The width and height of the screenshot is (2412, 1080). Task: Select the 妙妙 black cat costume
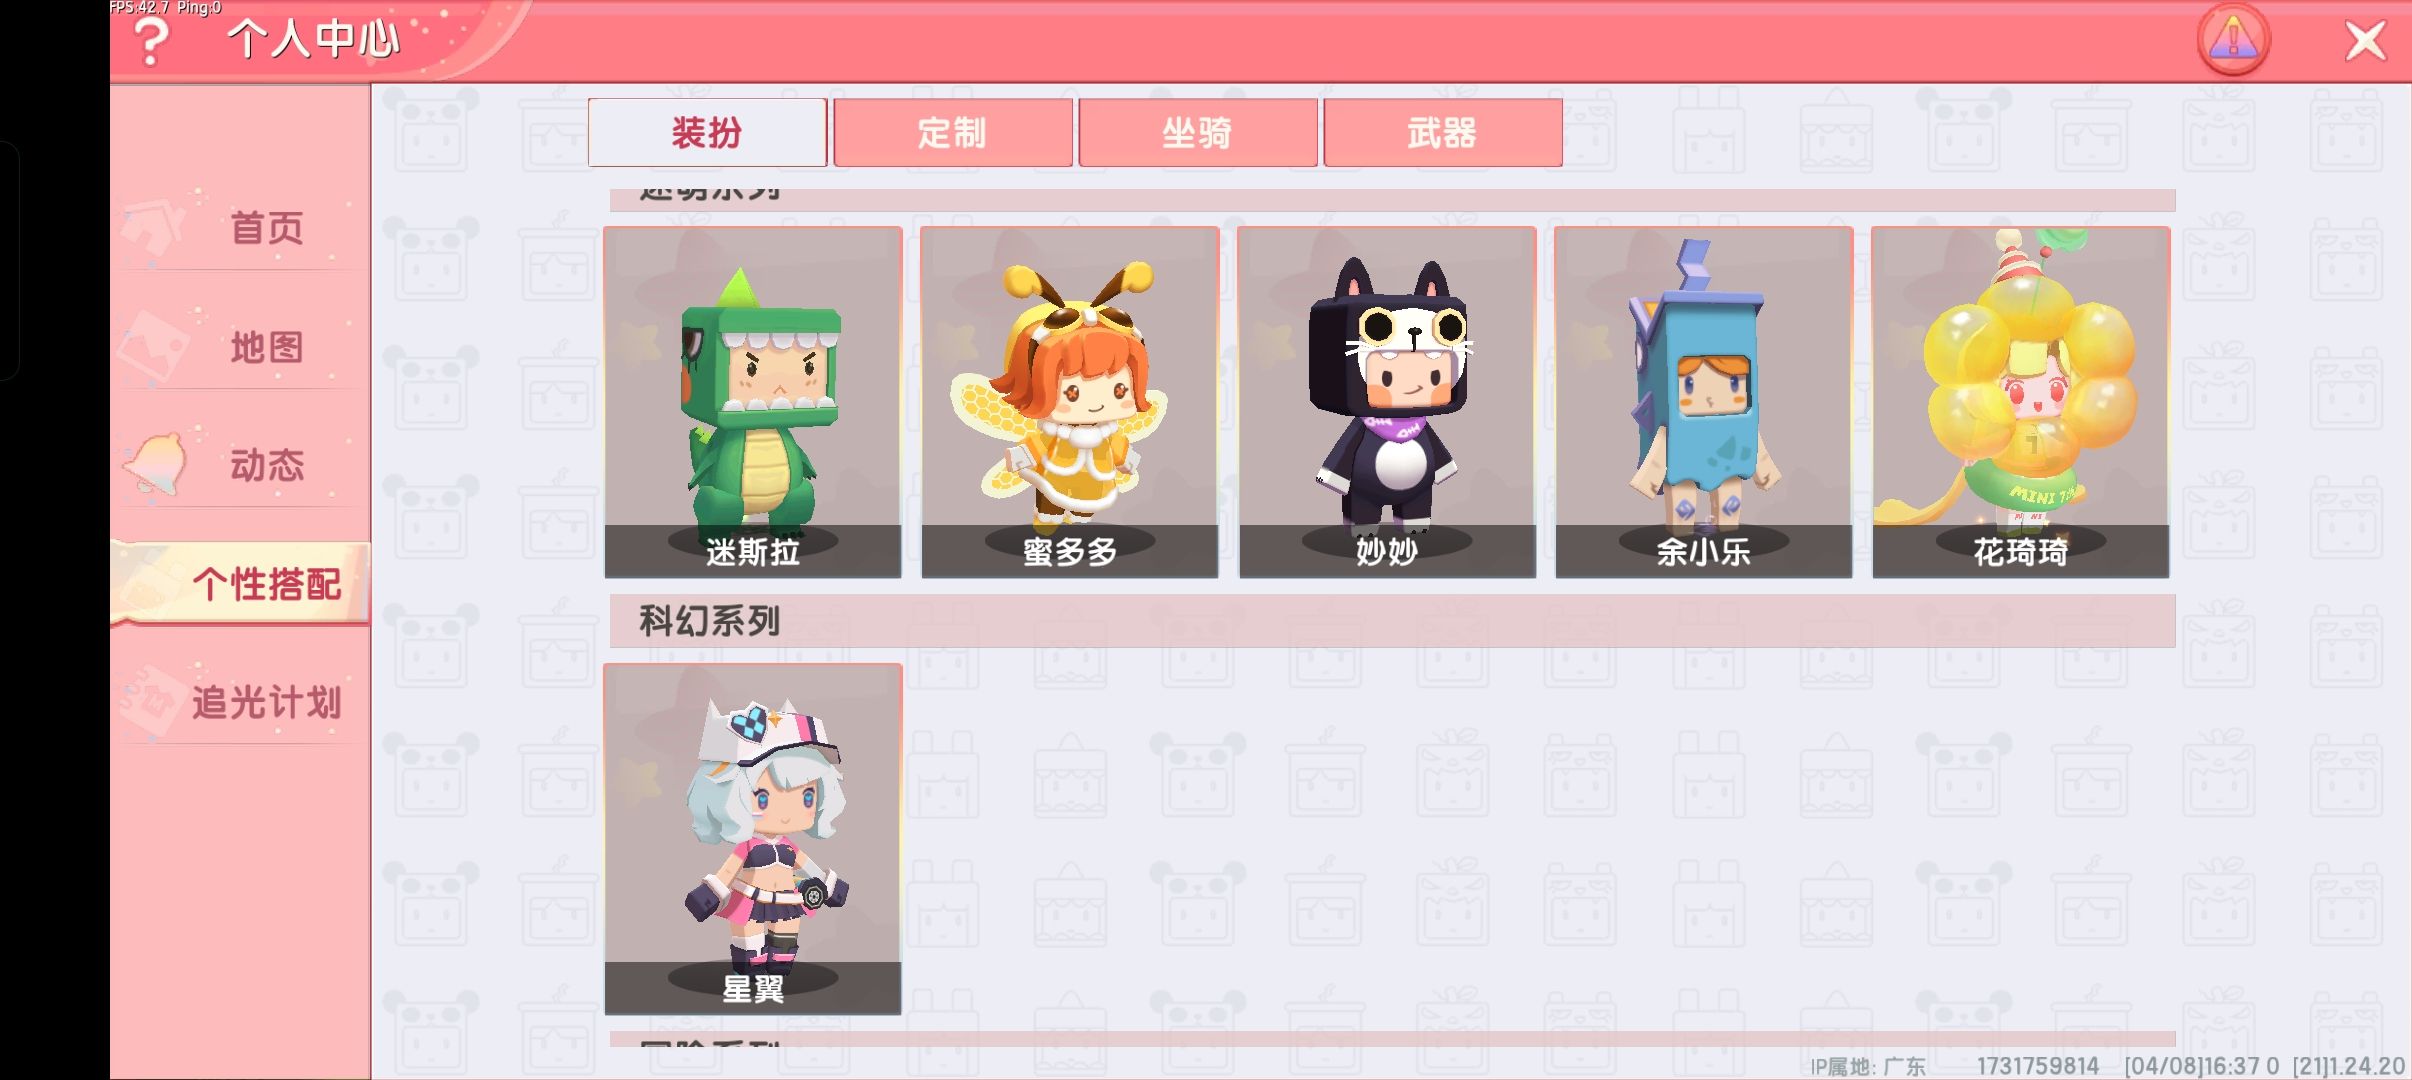1387,402
